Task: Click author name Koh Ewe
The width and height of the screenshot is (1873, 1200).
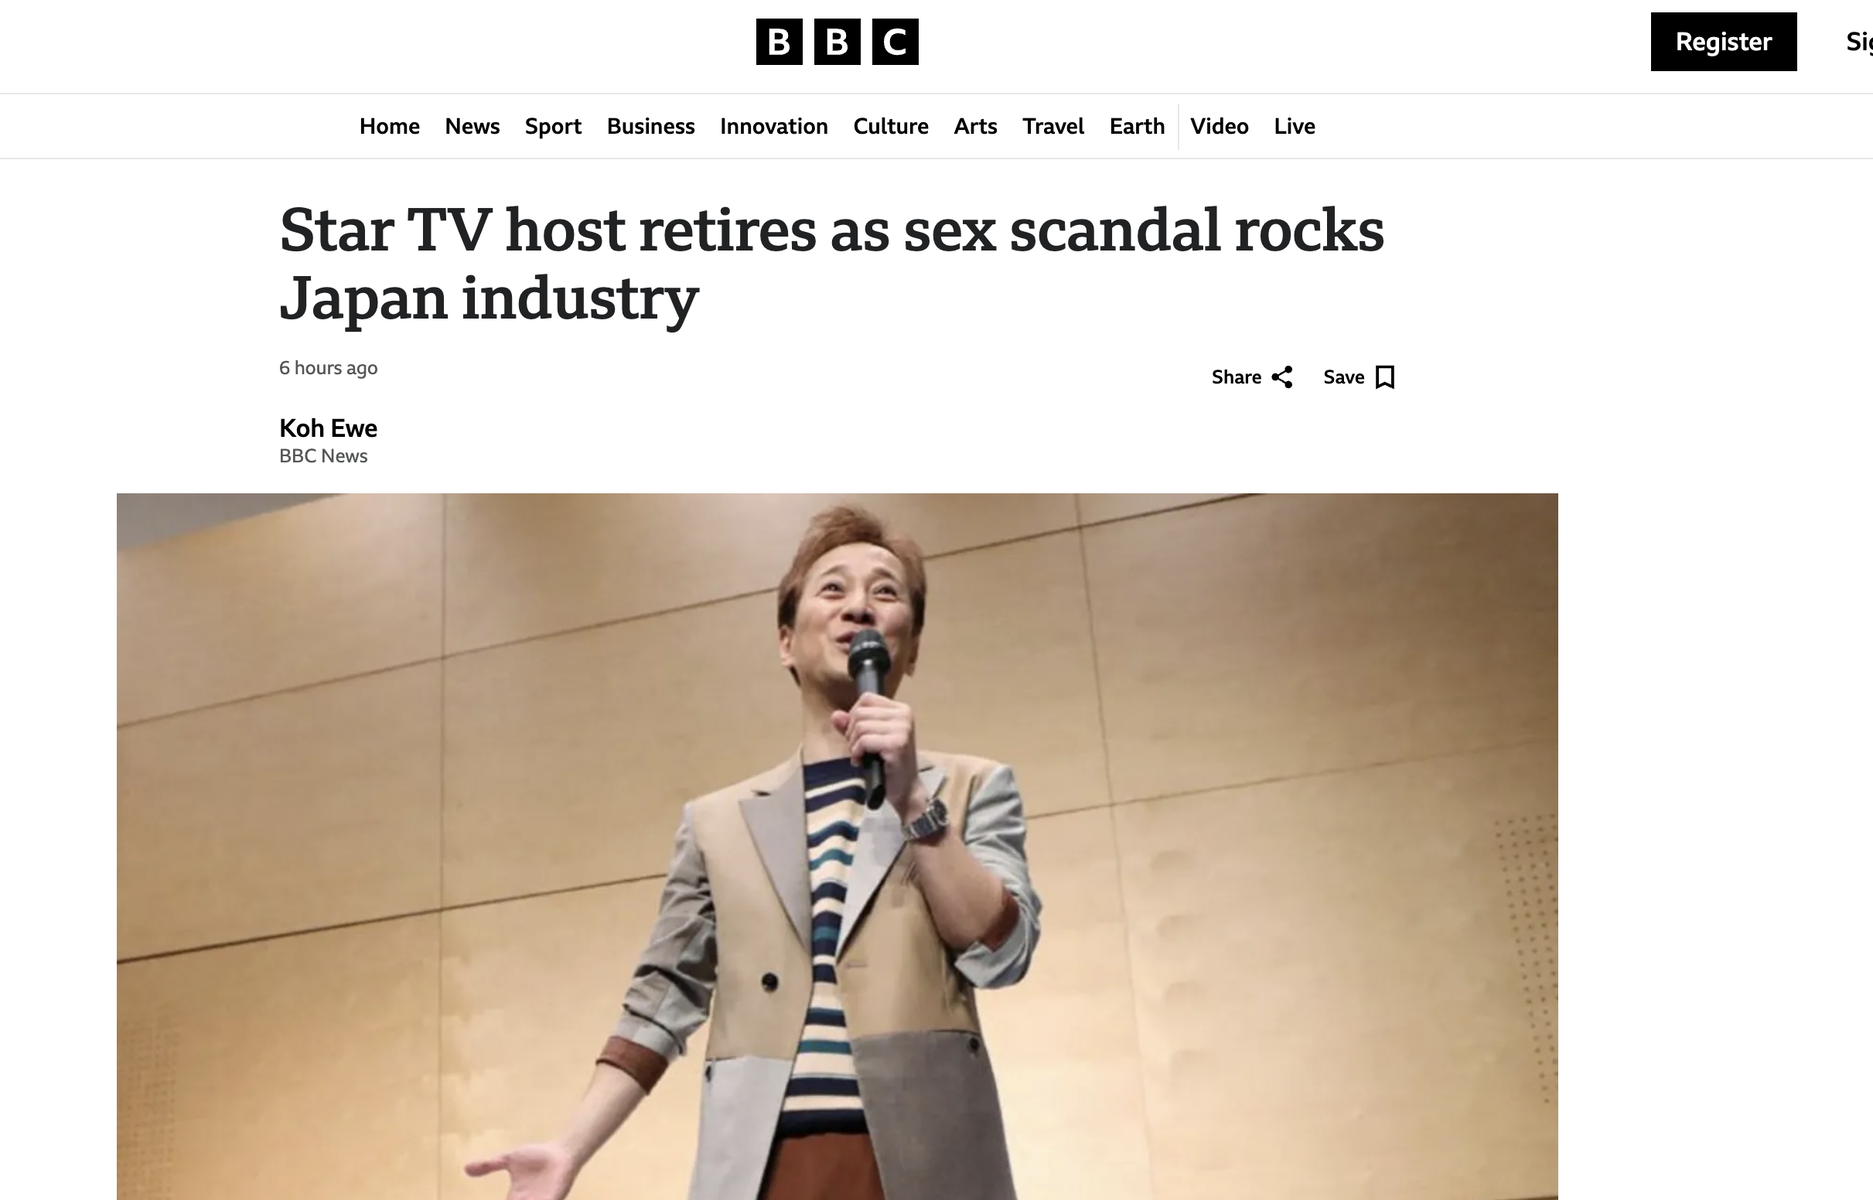Action: click(328, 428)
